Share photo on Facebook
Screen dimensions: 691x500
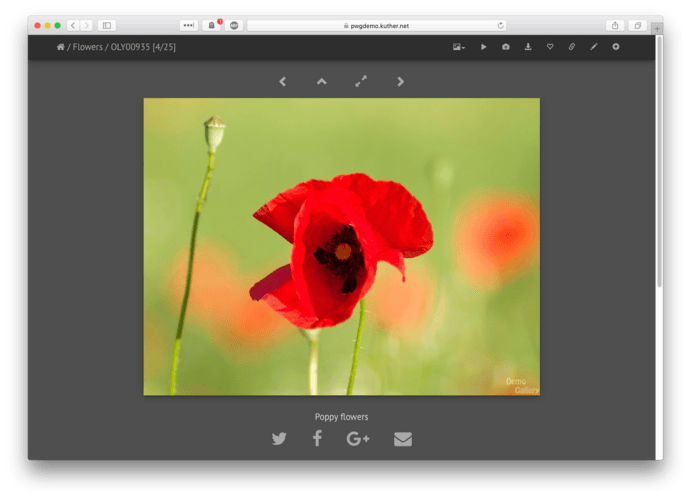pos(317,438)
